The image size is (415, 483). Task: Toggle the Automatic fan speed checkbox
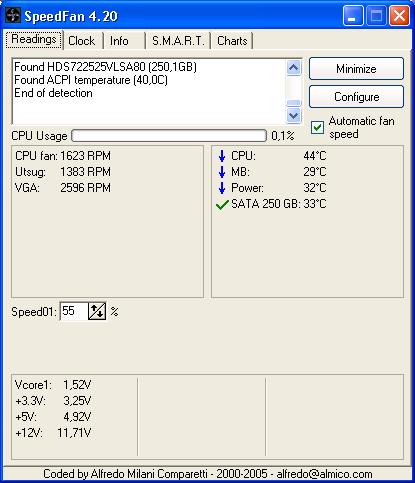(x=317, y=128)
